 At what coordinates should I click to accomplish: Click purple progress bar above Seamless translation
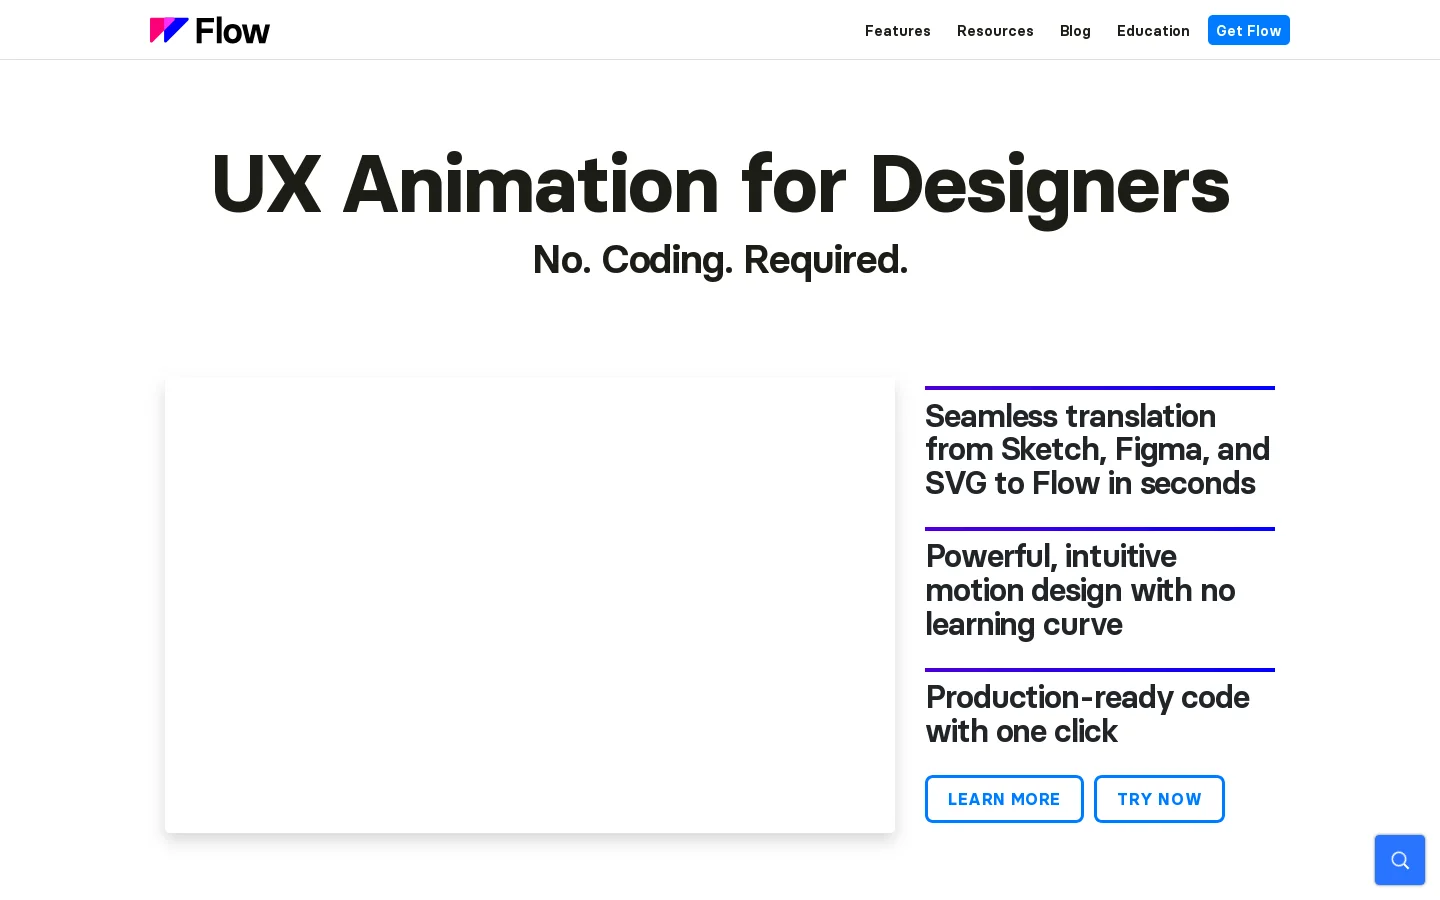(x=1100, y=388)
